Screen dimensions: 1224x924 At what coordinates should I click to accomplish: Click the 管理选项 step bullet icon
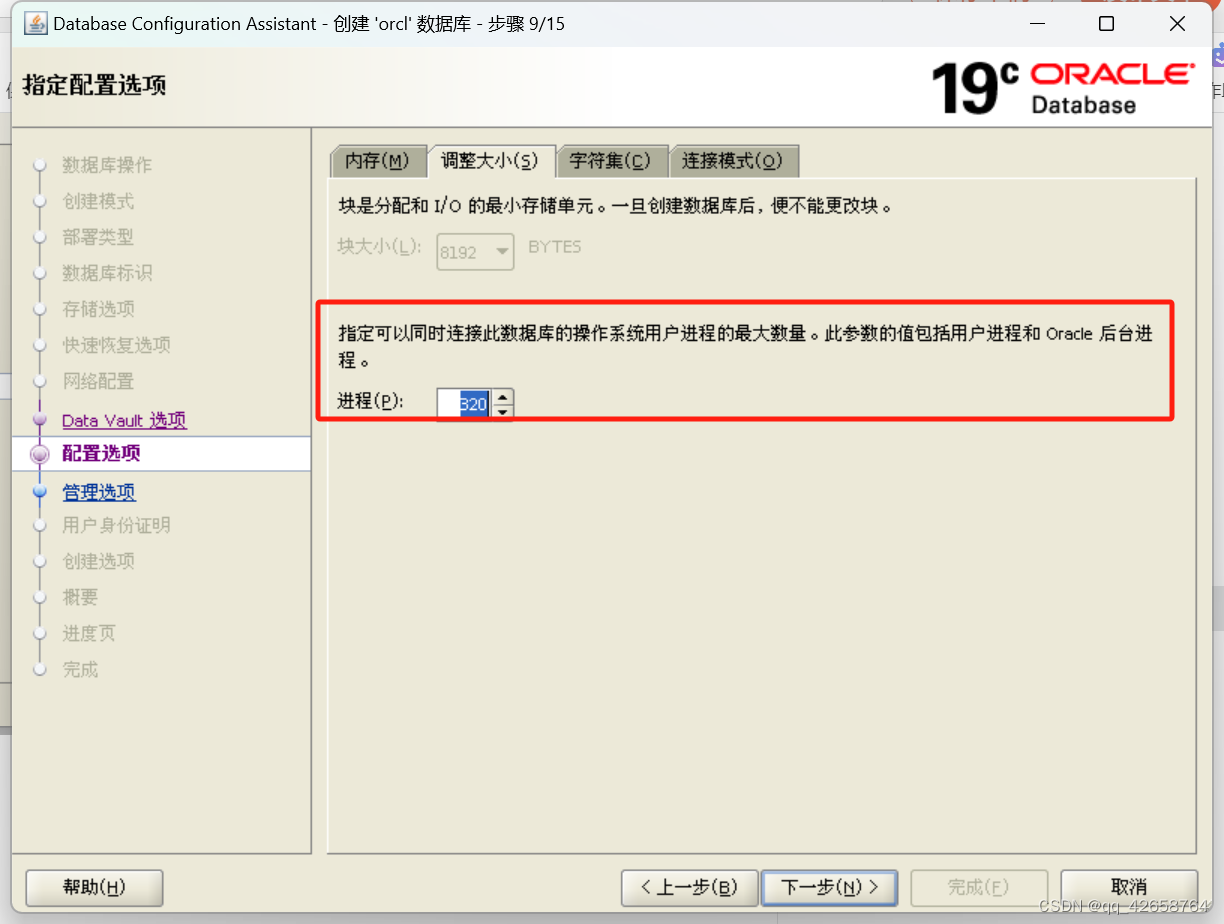coord(40,492)
